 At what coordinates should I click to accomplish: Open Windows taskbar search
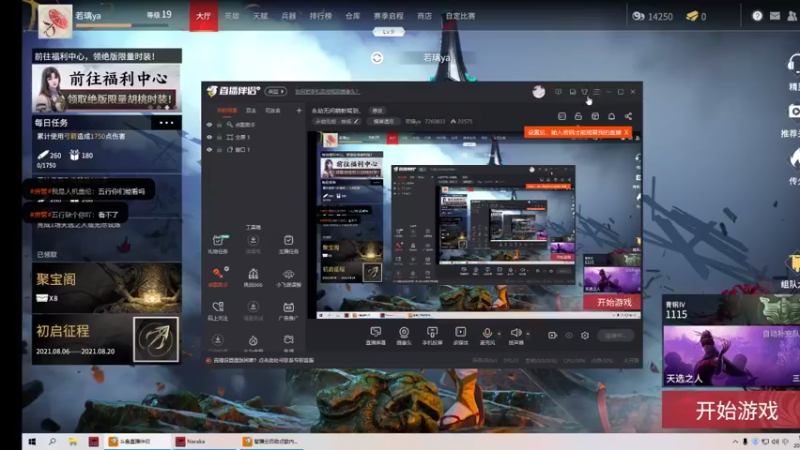click(52, 441)
